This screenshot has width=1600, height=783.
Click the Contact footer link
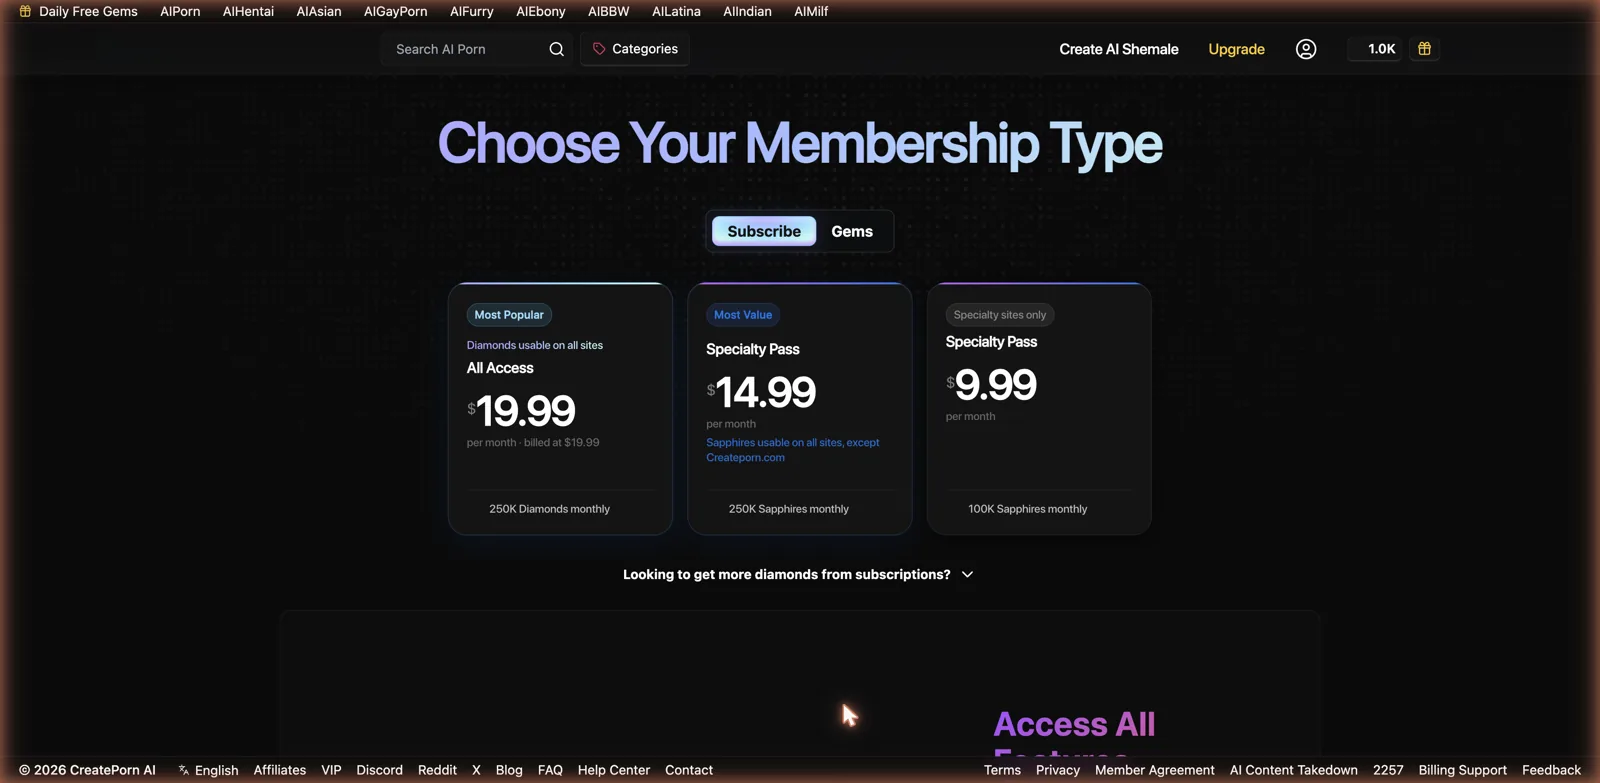(x=689, y=770)
